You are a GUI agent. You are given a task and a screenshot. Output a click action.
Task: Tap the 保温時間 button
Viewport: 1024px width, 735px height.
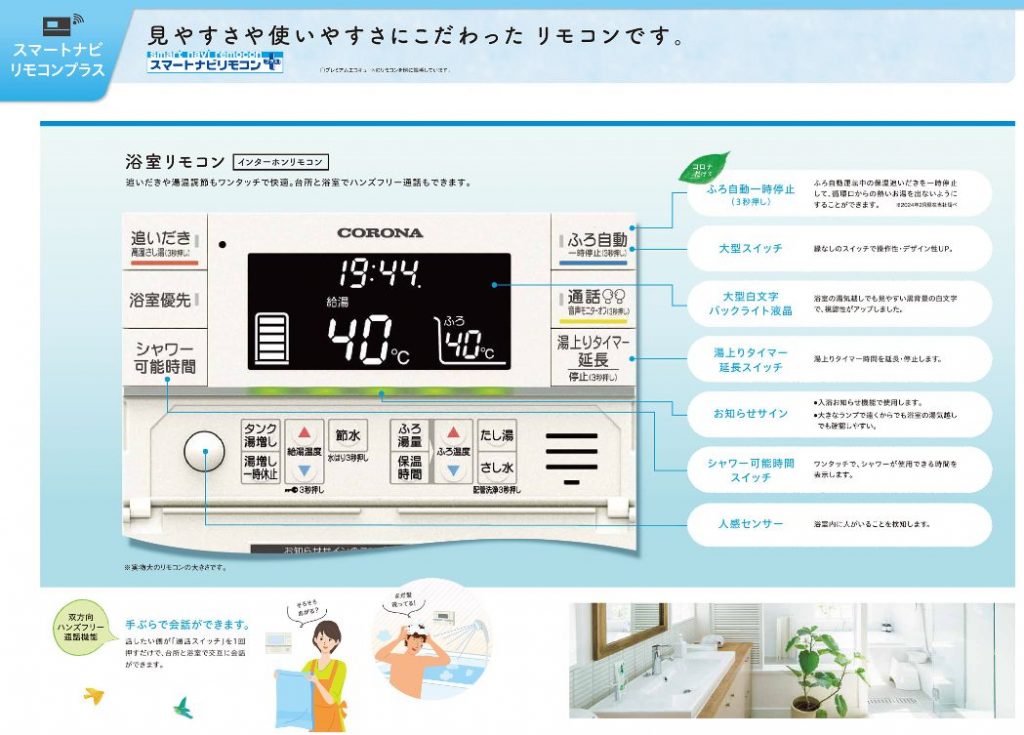(409, 468)
